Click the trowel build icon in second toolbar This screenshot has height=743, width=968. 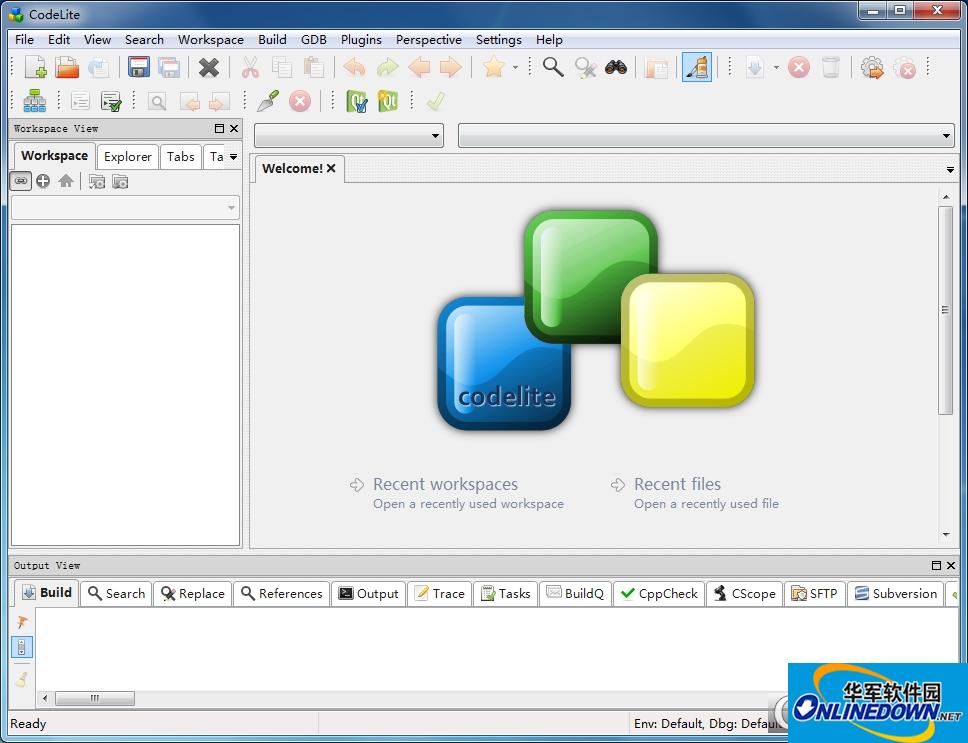click(x=268, y=101)
